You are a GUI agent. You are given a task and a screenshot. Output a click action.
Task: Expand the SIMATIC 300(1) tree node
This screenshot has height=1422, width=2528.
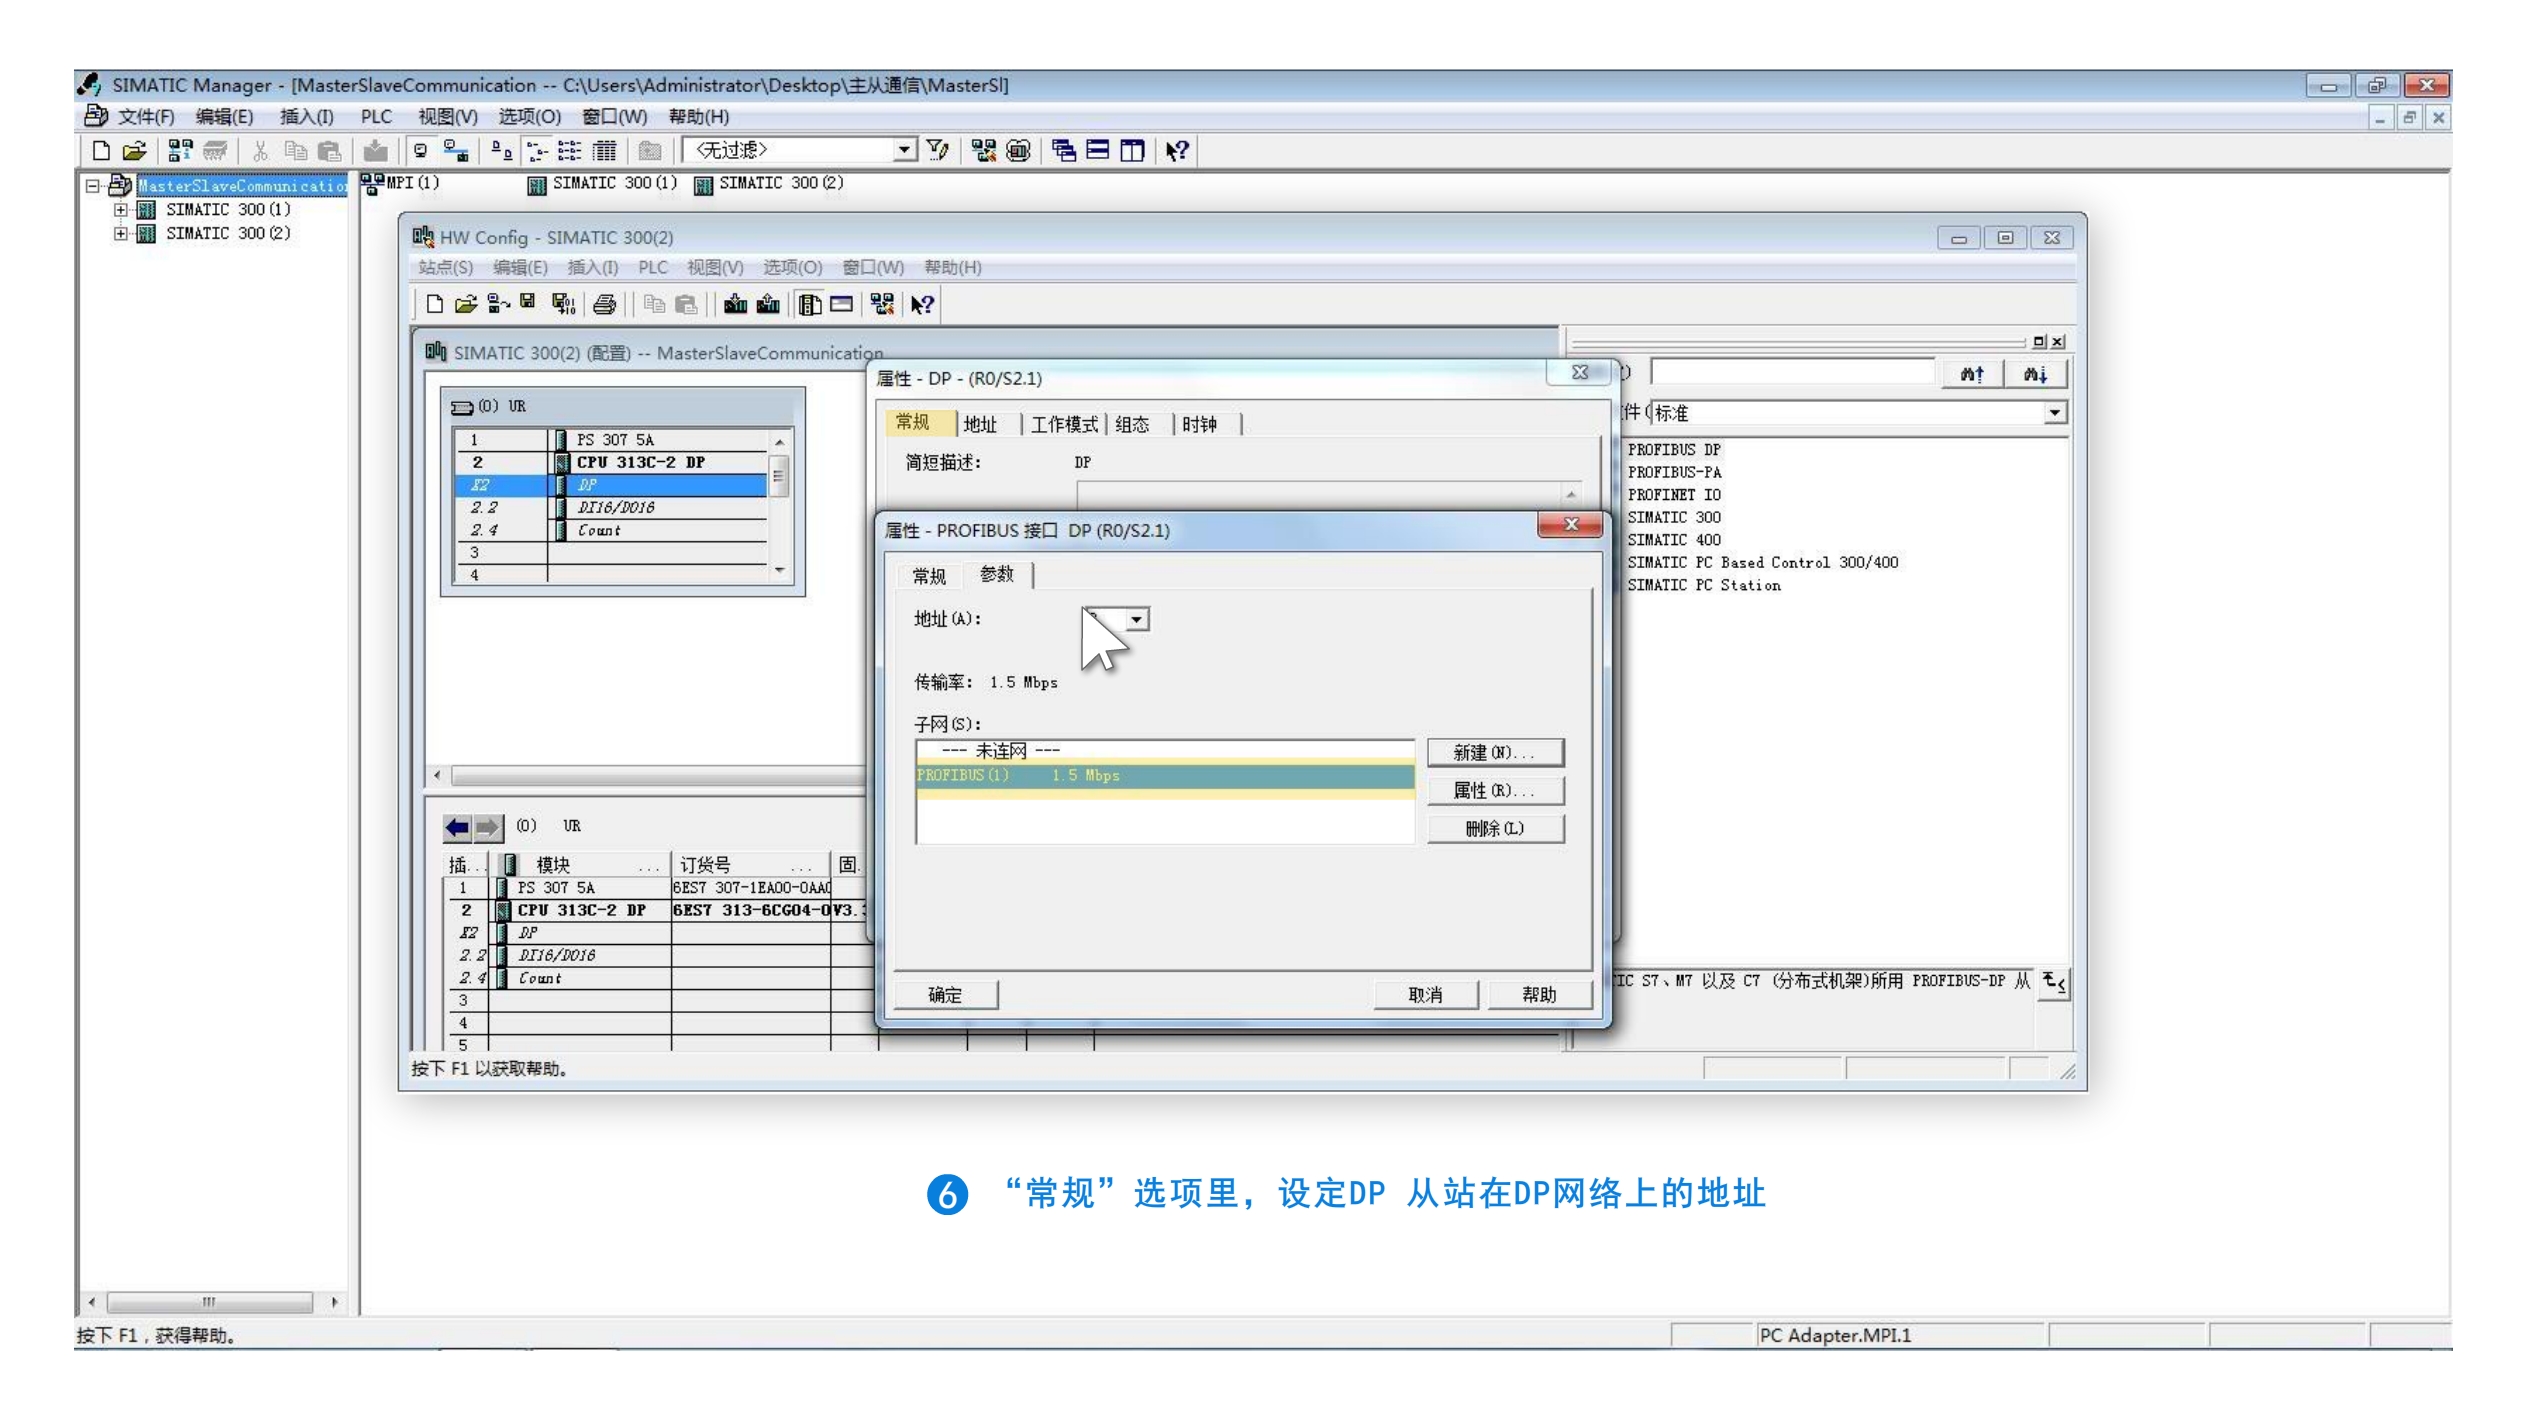[121, 210]
